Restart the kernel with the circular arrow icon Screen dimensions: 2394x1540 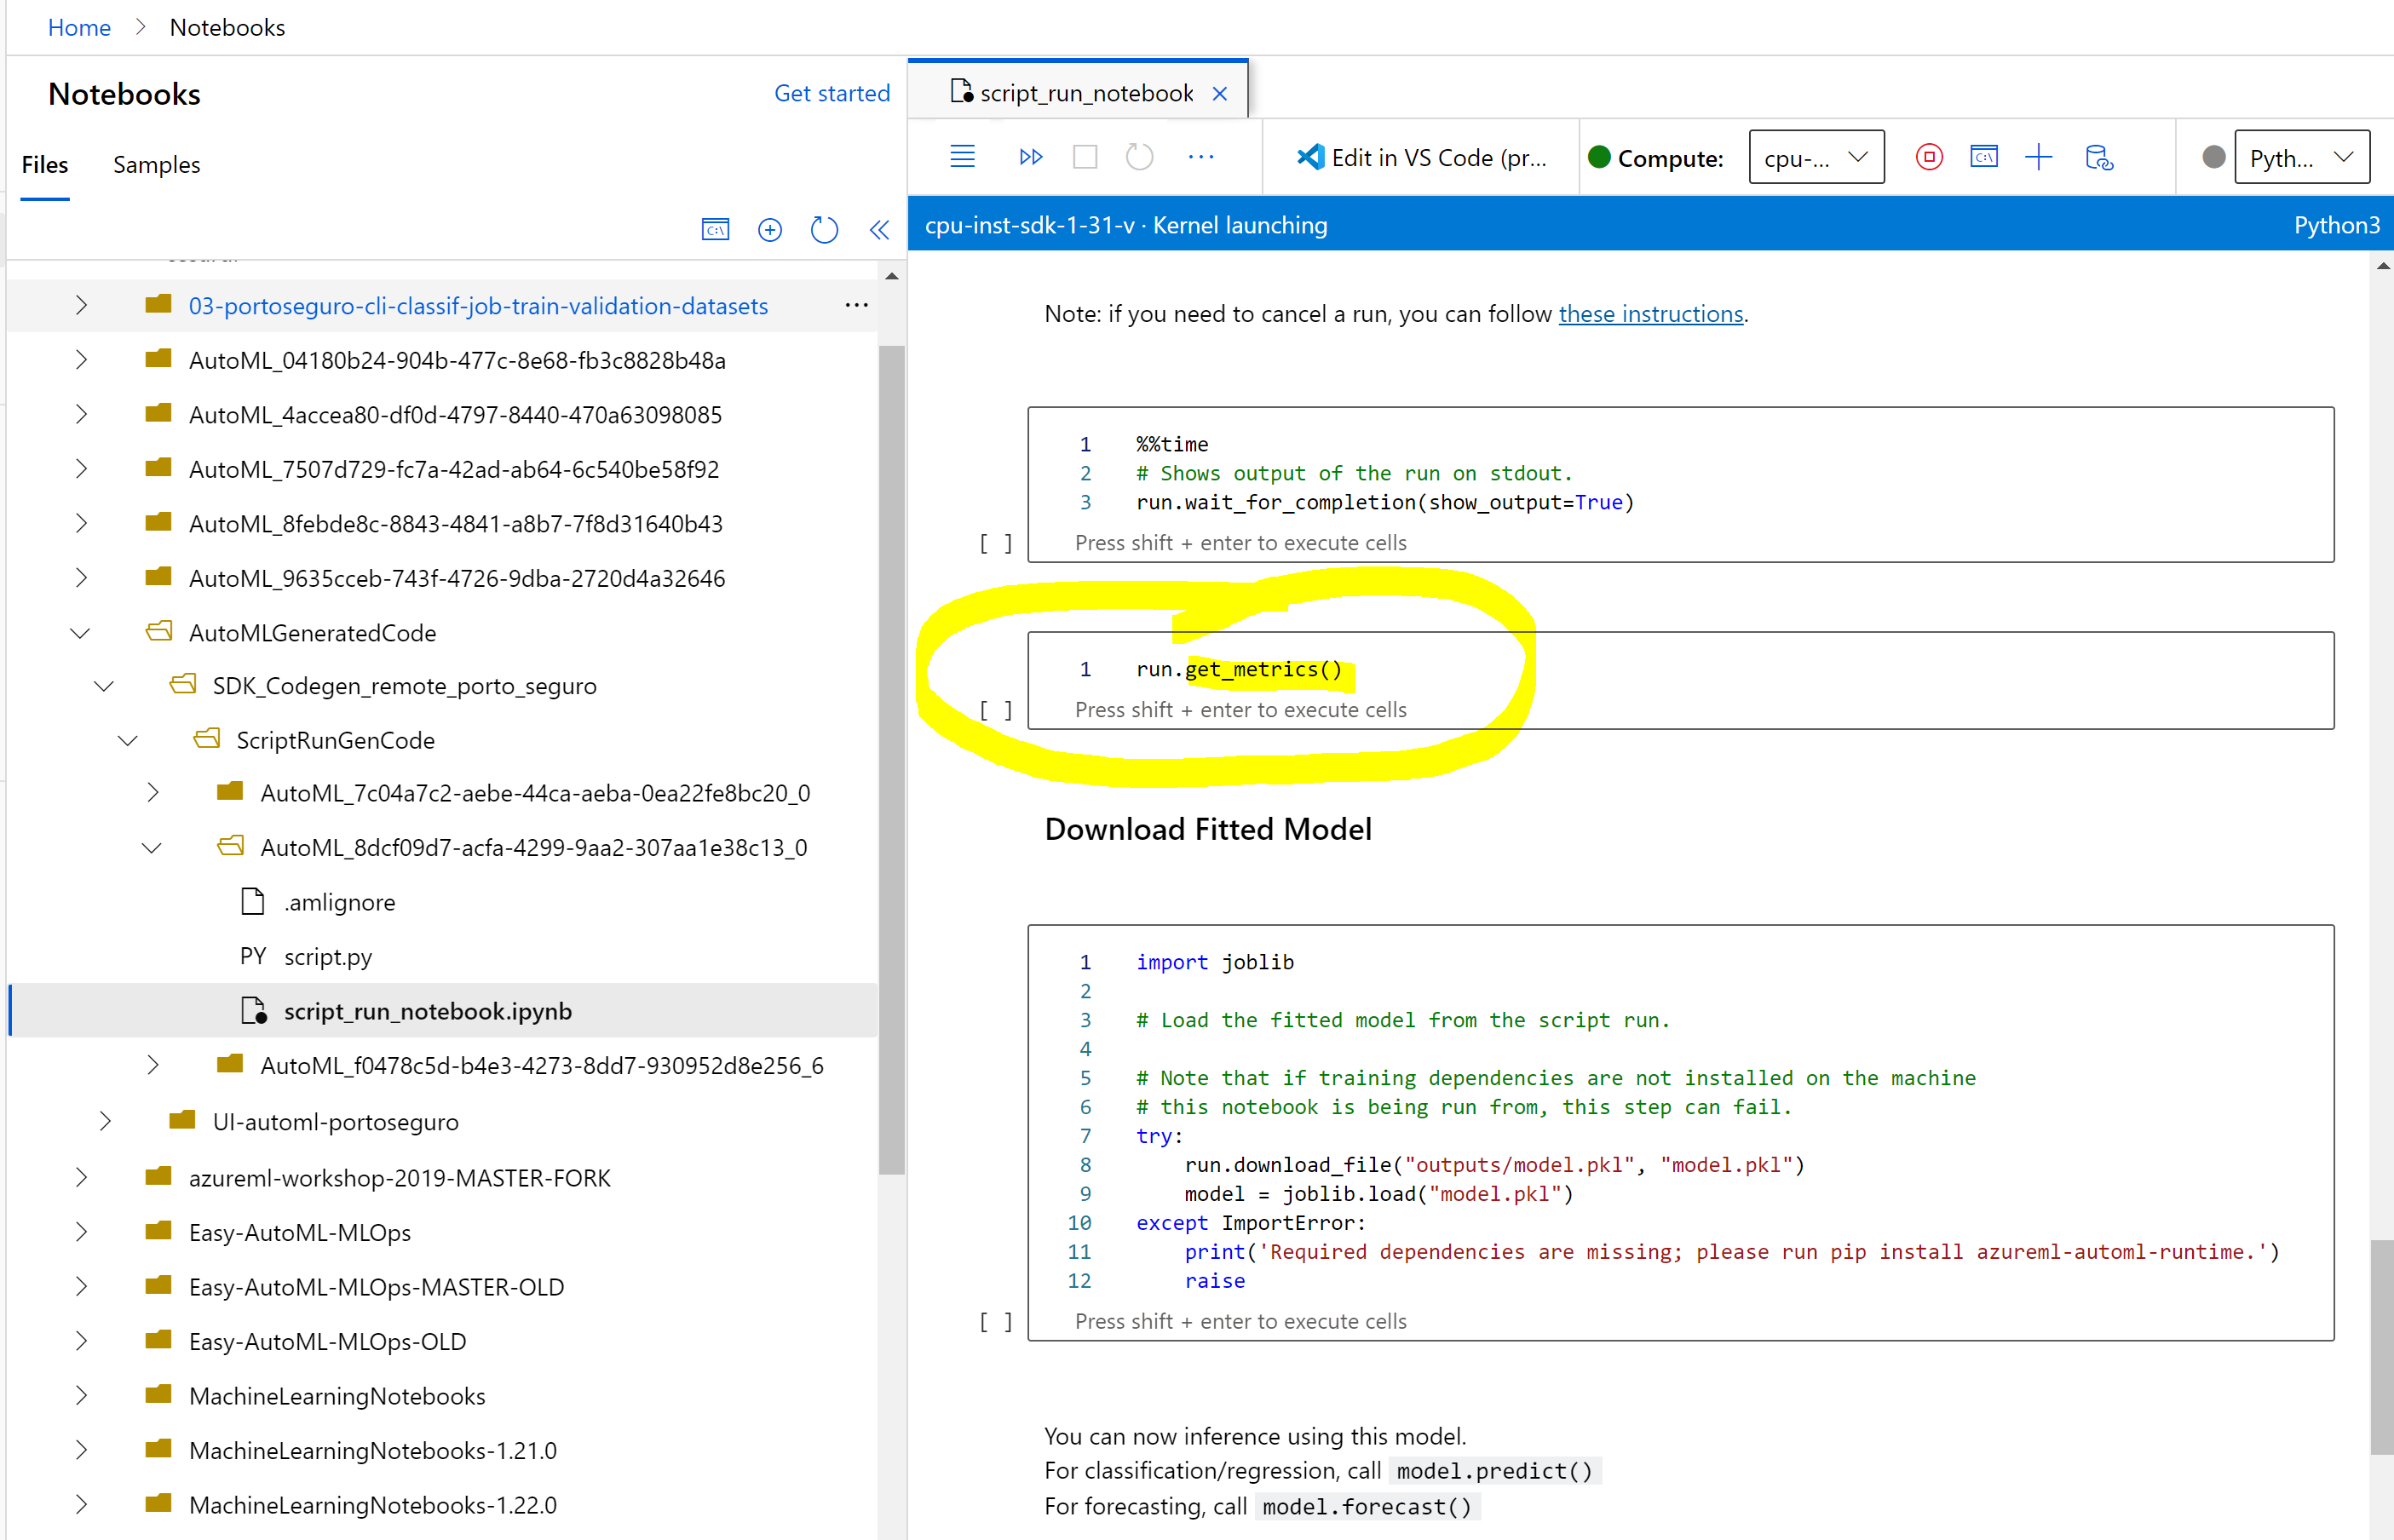(1139, 157)
